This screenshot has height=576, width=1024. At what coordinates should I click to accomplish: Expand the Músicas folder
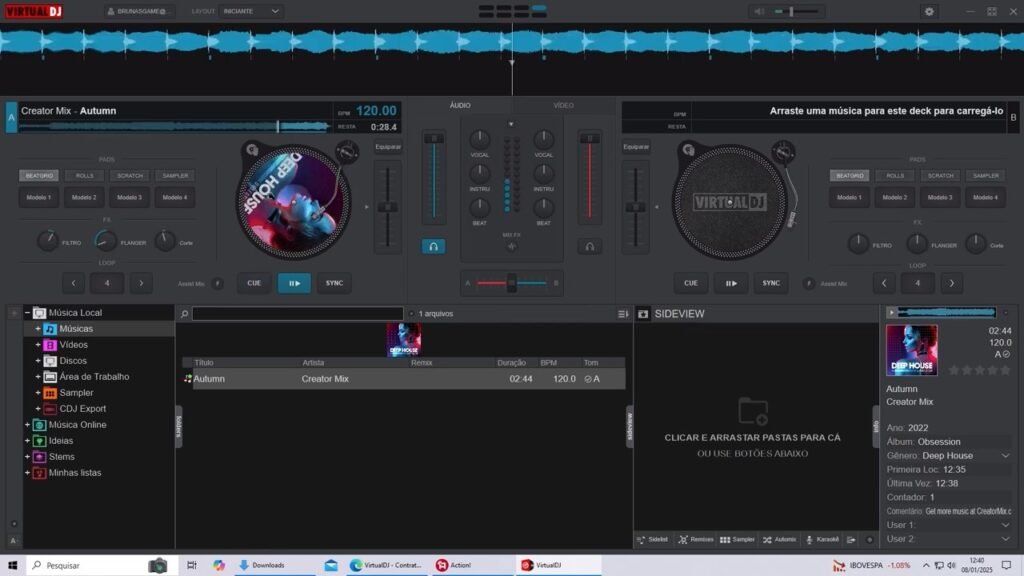click(38, 329)
